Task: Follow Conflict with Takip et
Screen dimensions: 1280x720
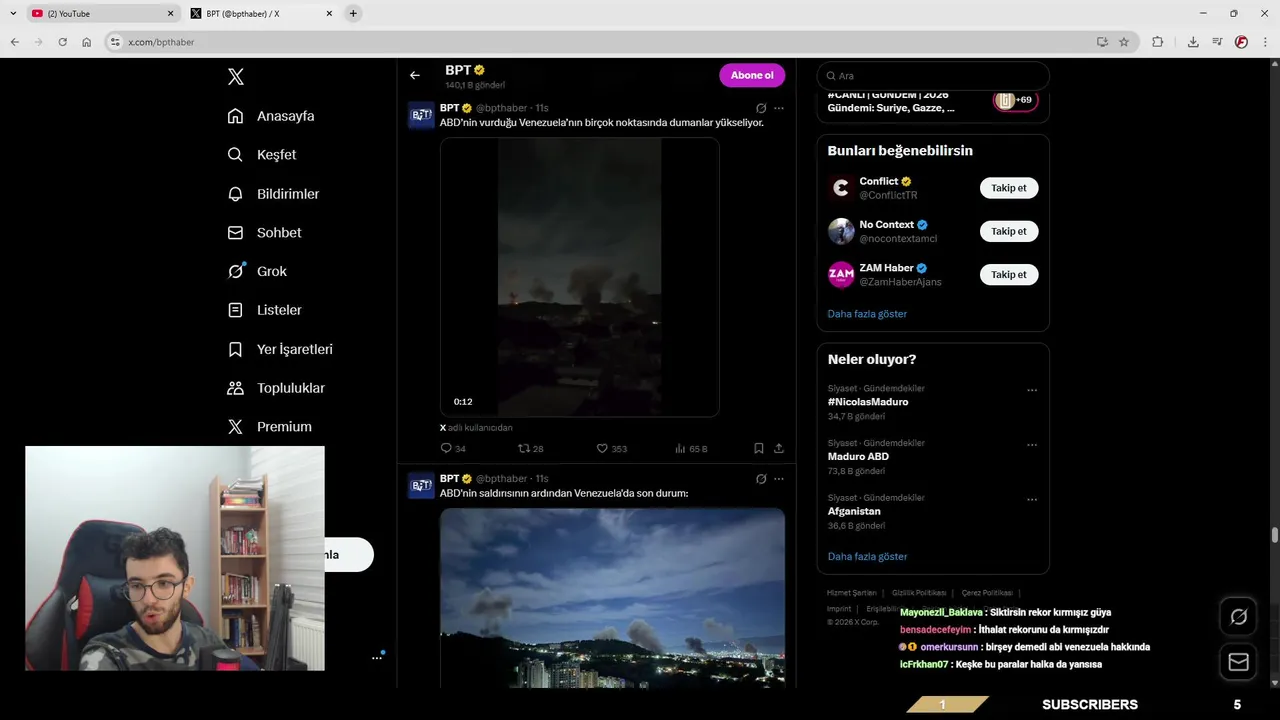Action: click(1009, 188)
